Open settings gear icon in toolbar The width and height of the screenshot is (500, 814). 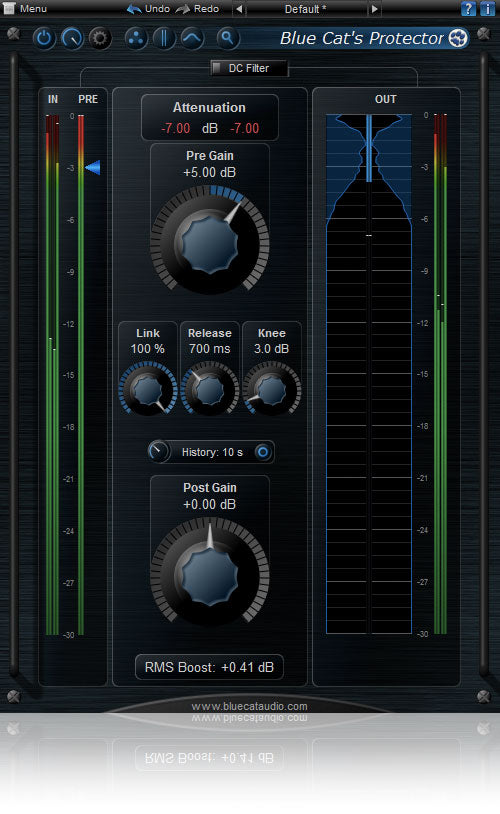pyautogui.click(x=100, y=39)
